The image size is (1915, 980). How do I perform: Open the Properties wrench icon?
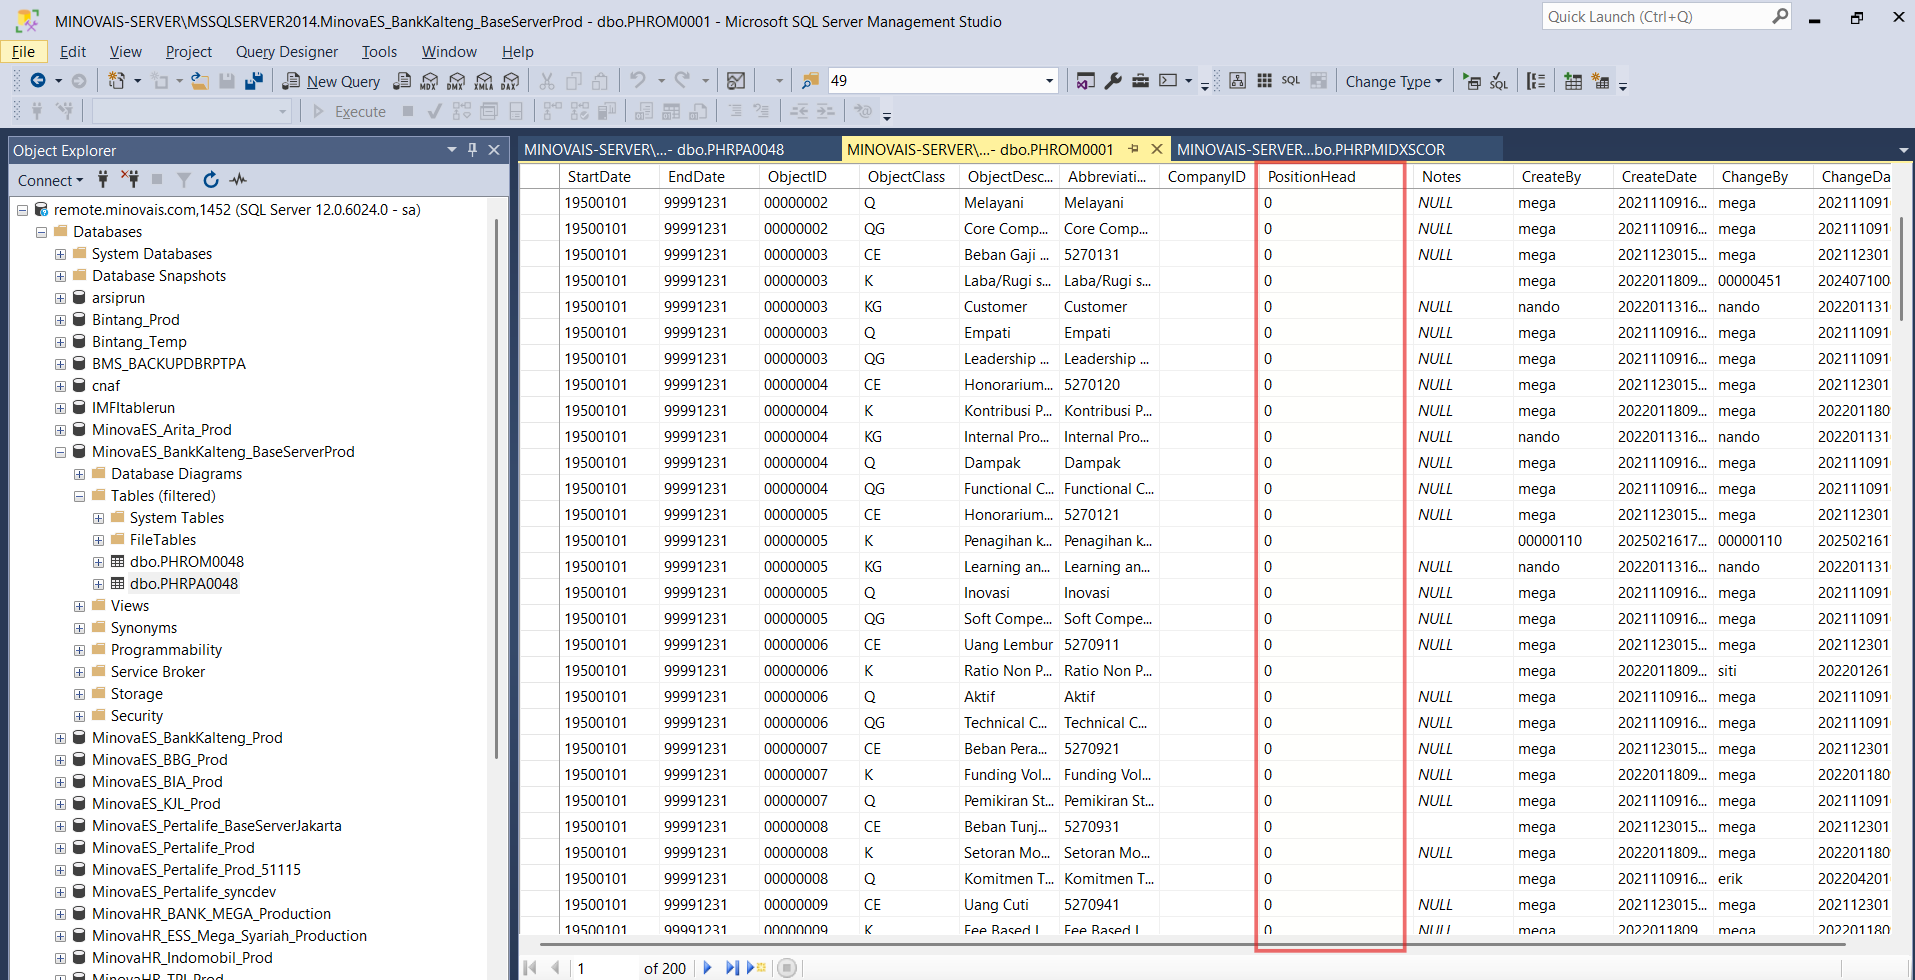[1113, 81]
